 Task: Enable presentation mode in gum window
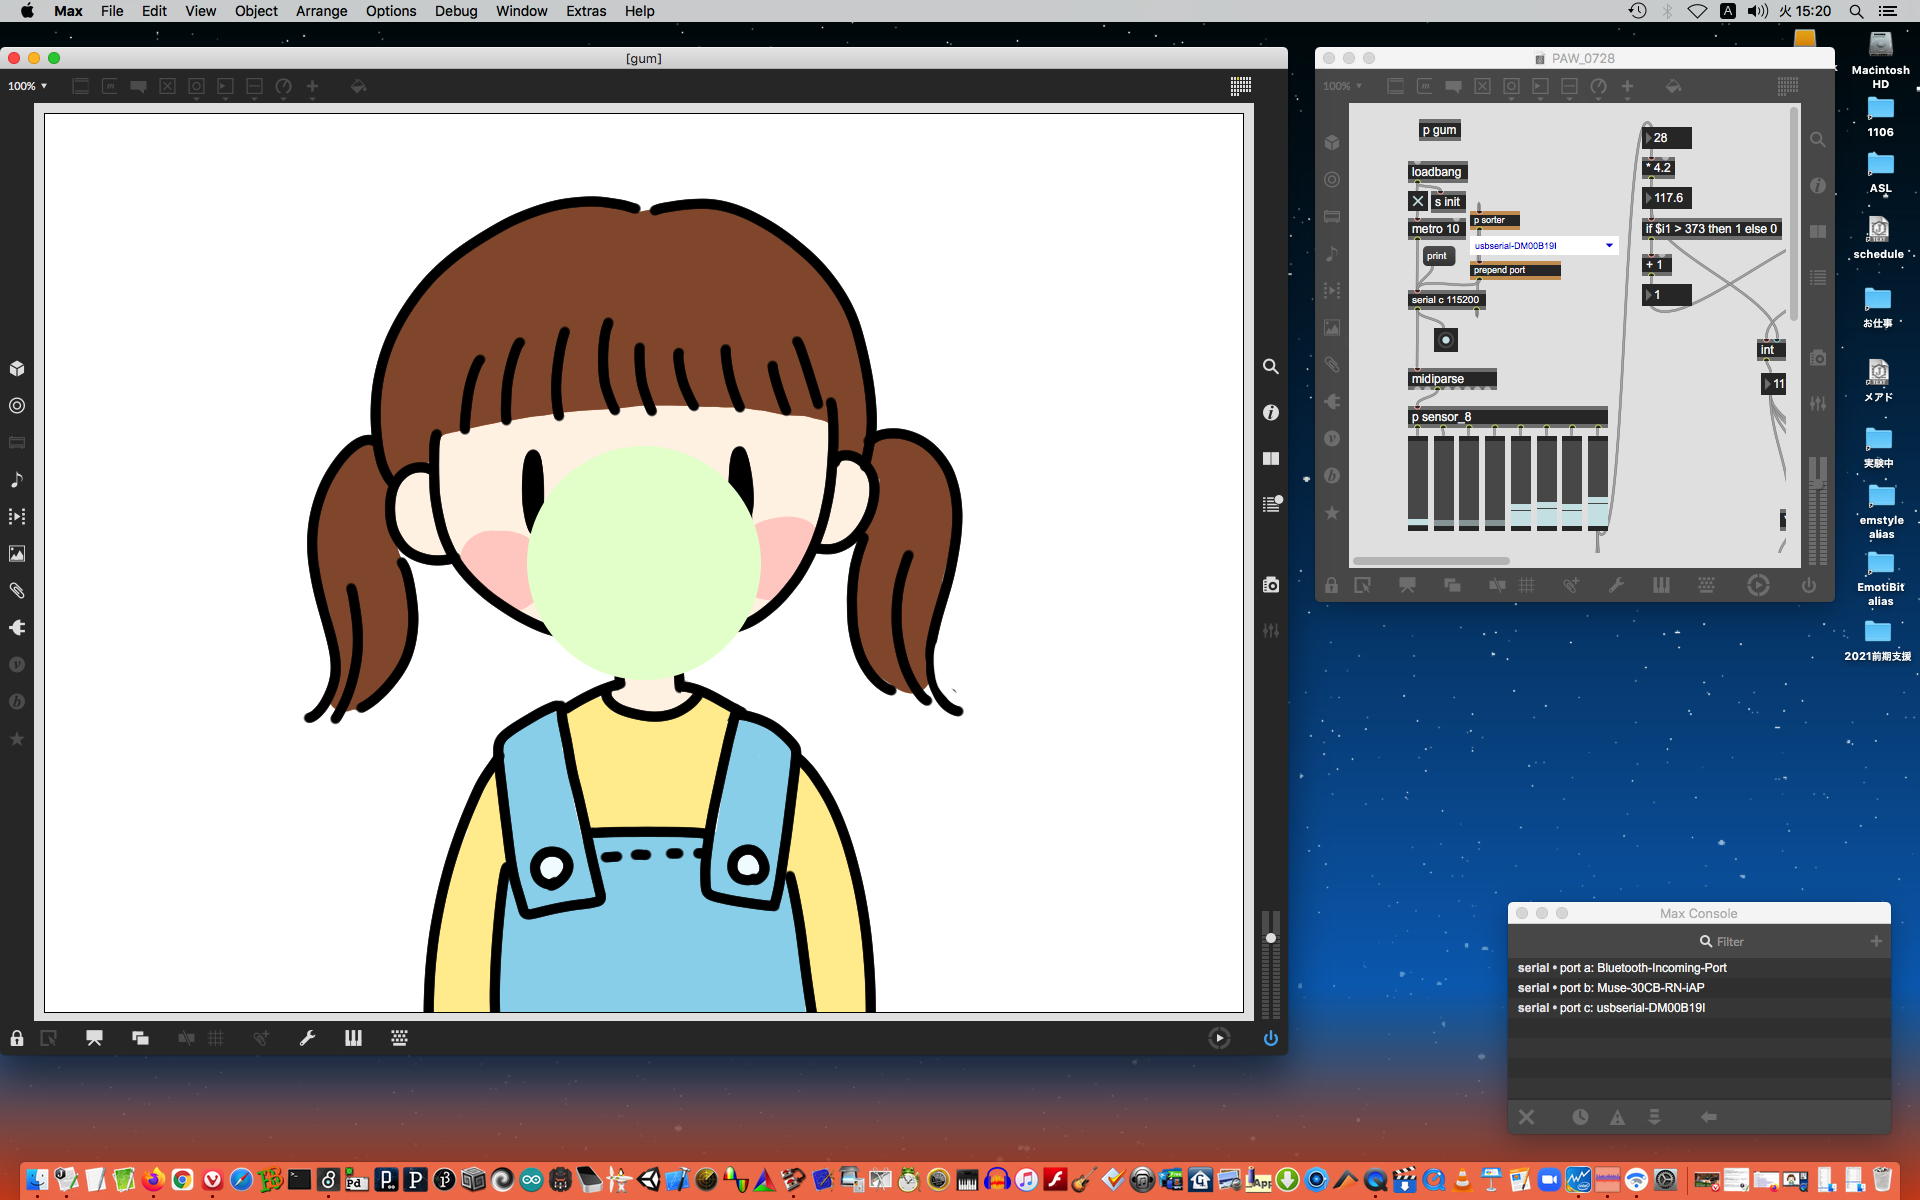click(94, 1038)
